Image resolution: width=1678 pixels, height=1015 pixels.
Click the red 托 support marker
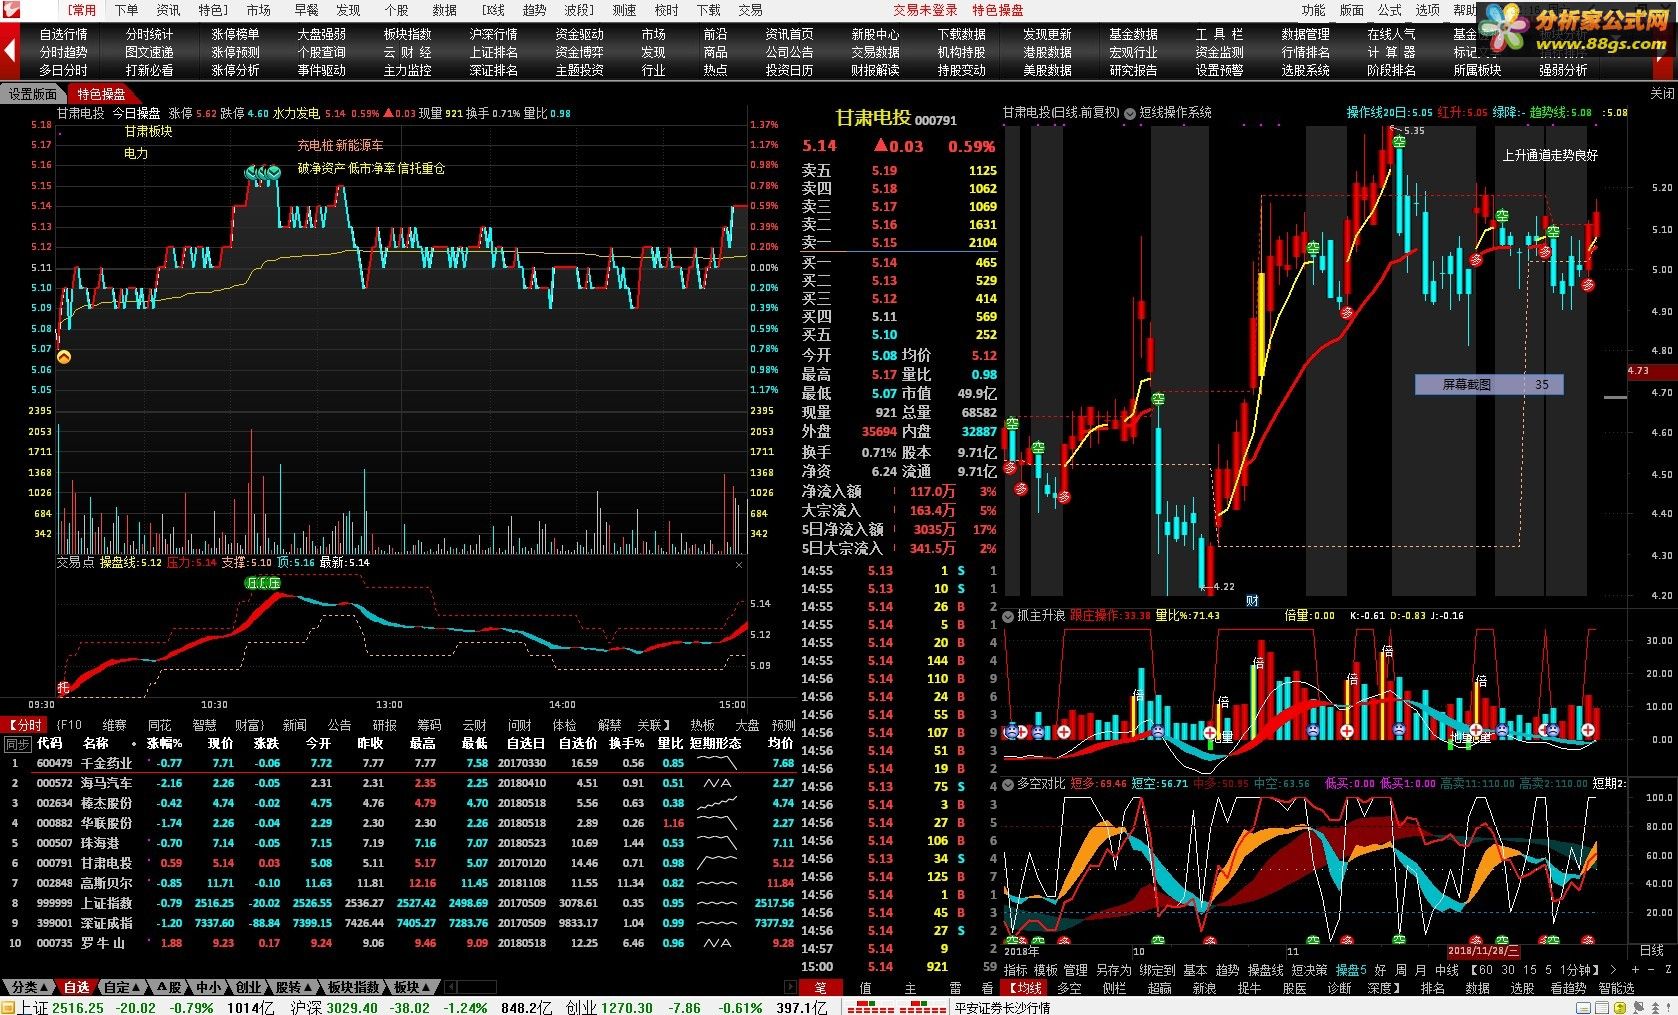pyautogui.click(x=64, y=688)
